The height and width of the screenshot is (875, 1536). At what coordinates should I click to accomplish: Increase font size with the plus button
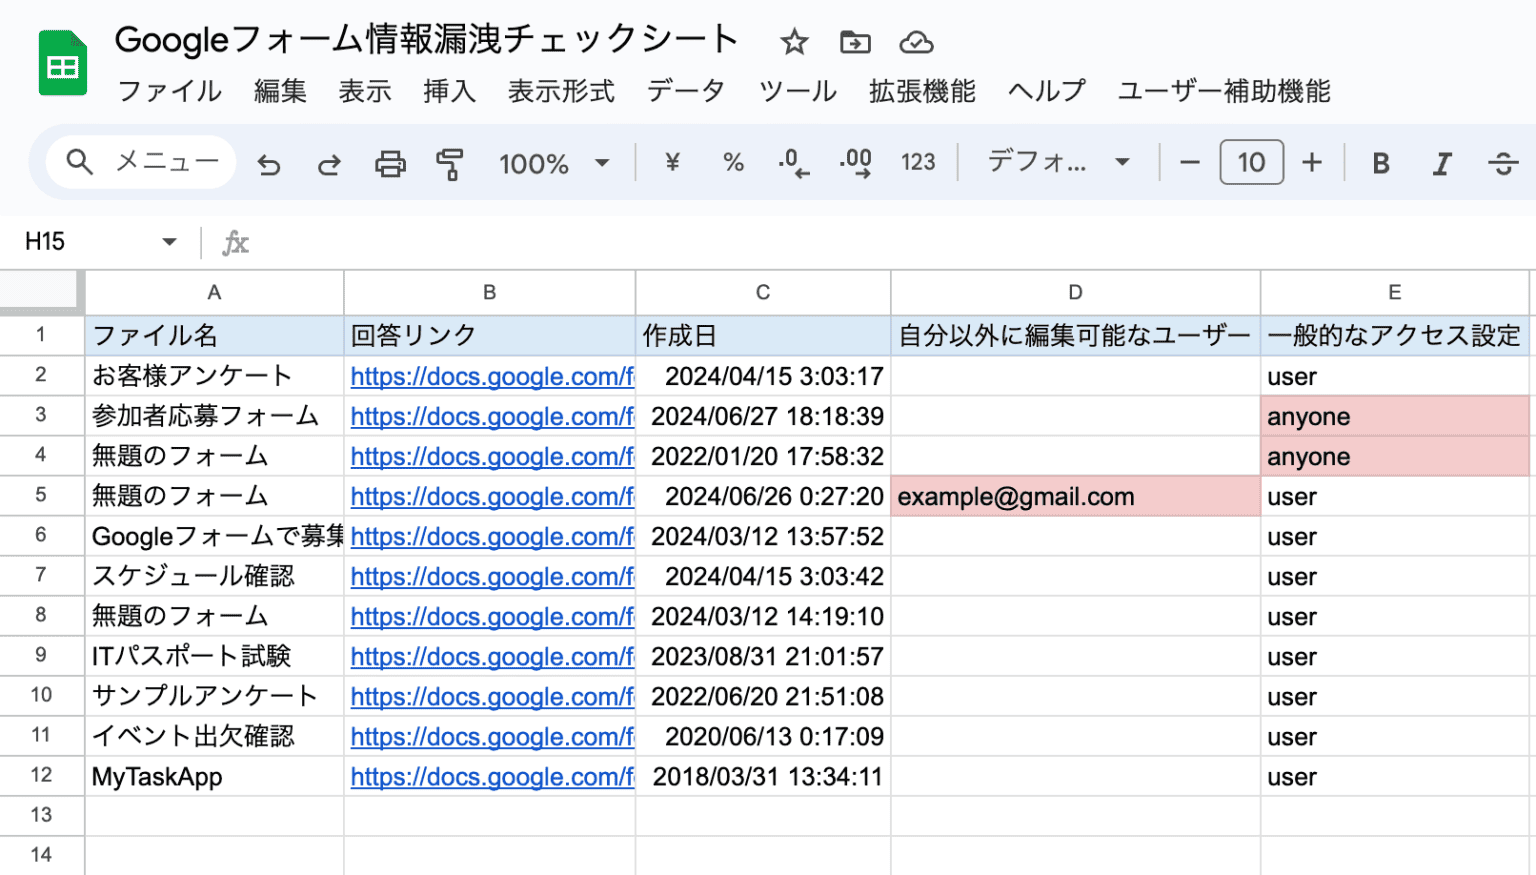1312,162
